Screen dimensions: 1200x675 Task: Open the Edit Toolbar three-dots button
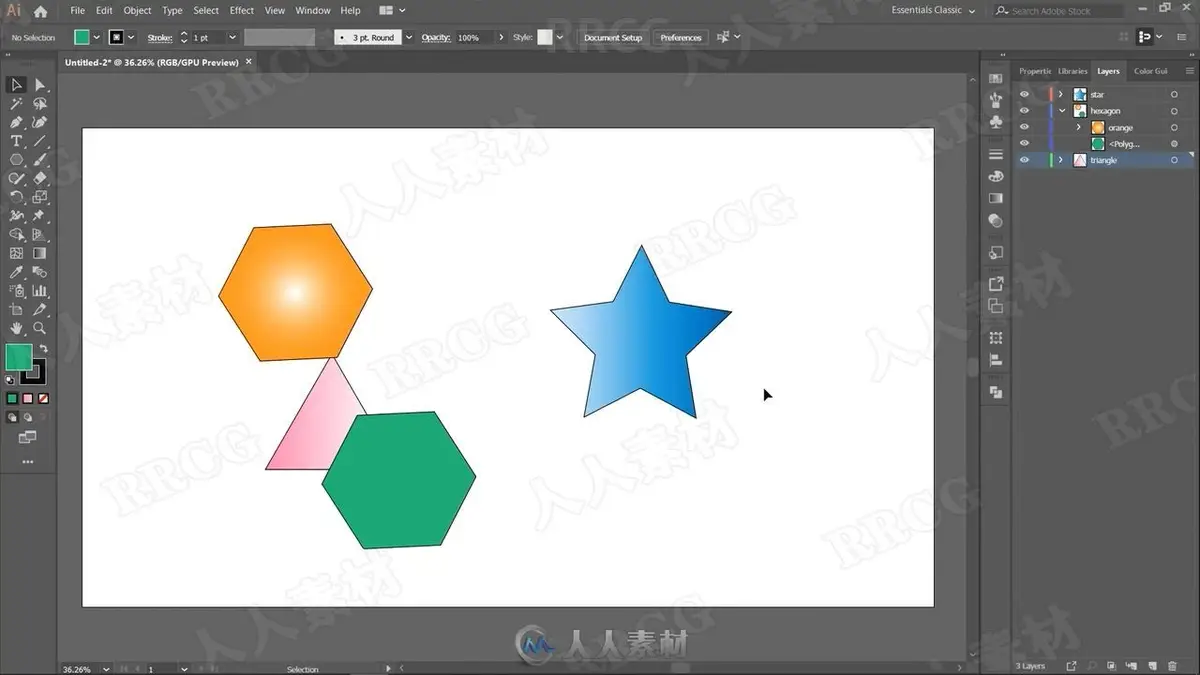[28, 462]
